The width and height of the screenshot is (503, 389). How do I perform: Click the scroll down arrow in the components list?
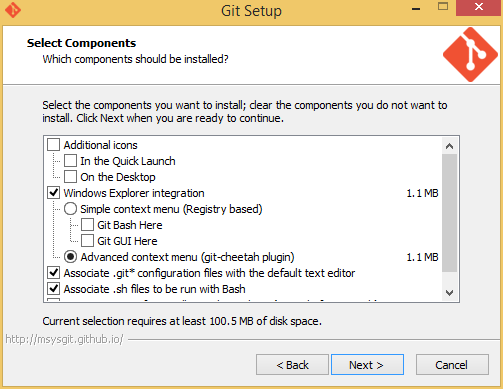point(449,293)
